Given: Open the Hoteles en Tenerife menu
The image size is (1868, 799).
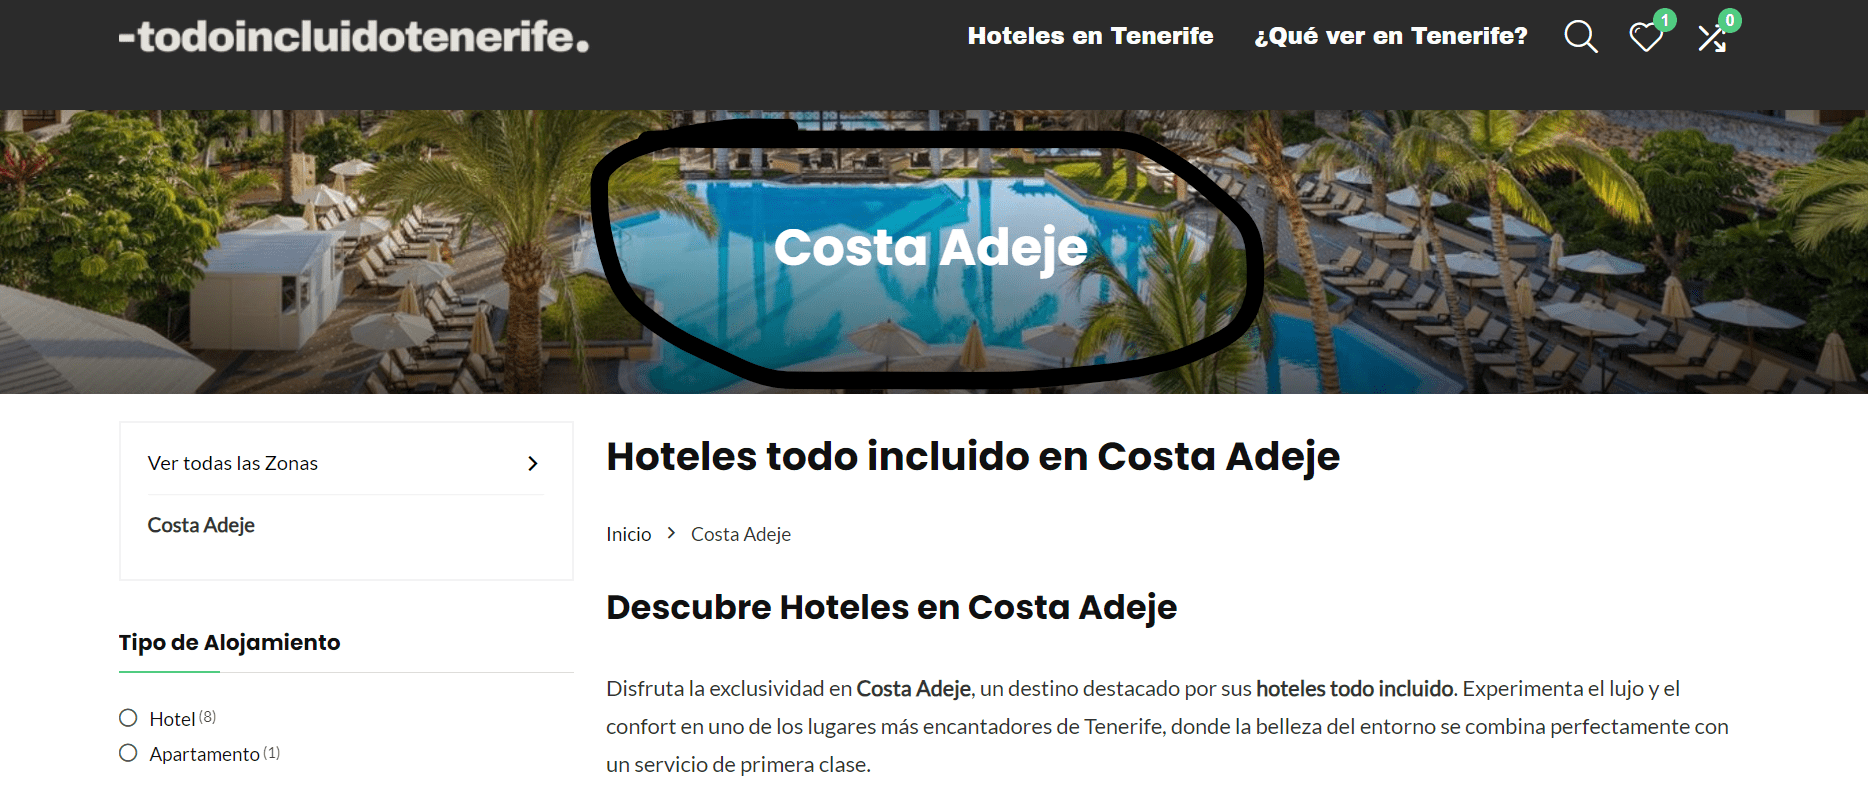Looking at the screenshot, I should coord(1090,36).
